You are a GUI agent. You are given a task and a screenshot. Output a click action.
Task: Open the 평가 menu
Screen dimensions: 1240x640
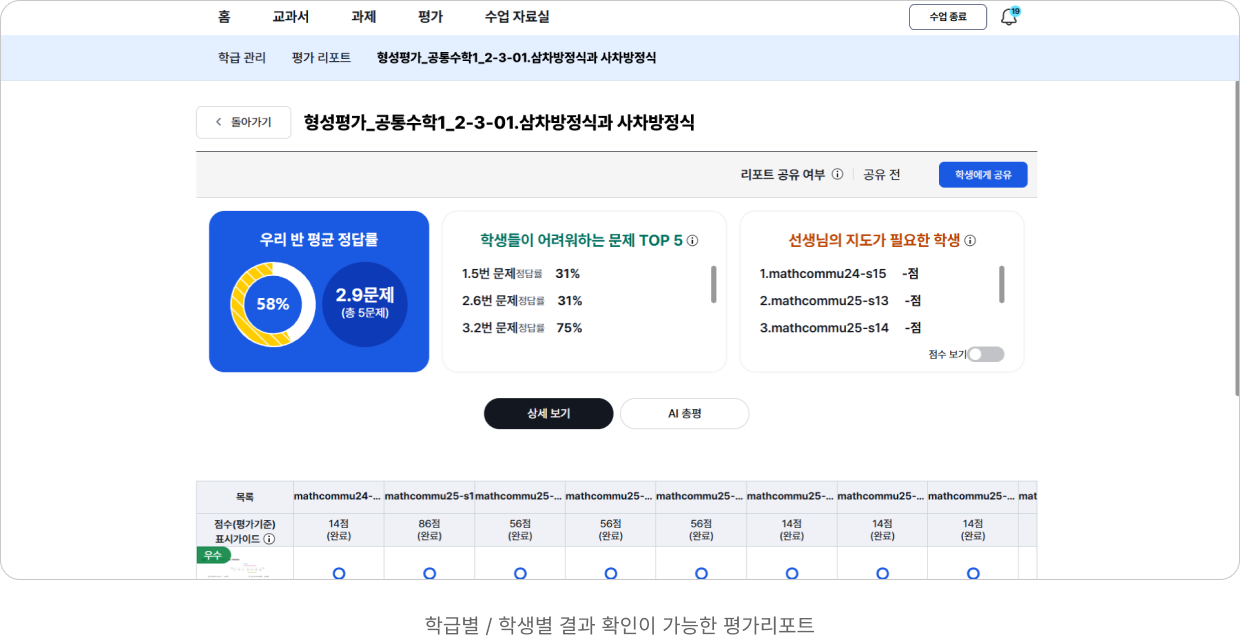(x=431, y=17)
